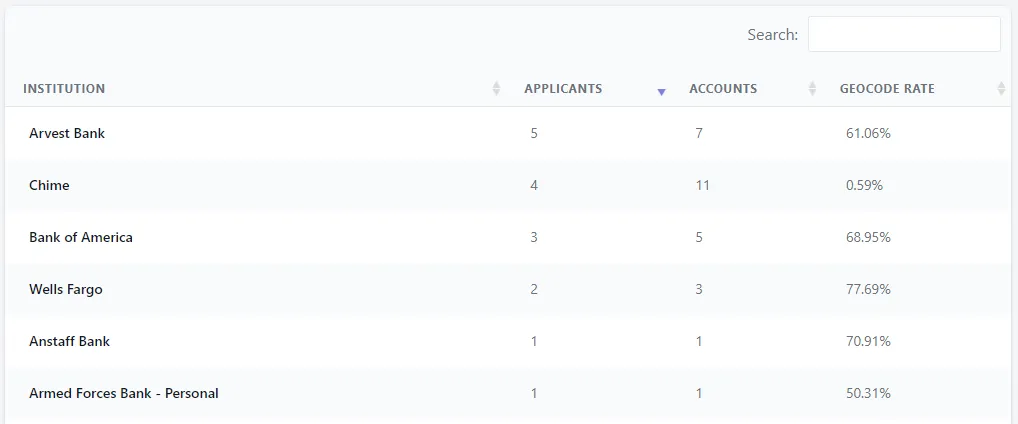Click the Wells Fargo institution name
This screenshot has height=424, width=1018.
[x=66, y=289]
